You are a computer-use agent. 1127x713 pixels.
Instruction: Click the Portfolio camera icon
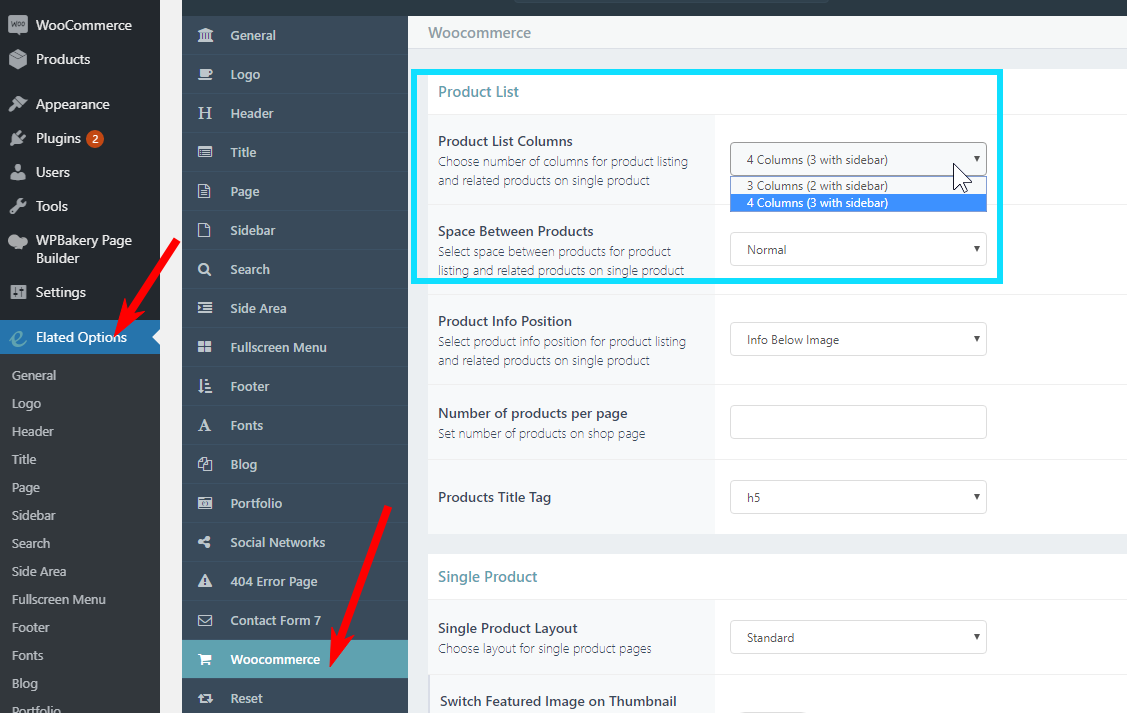tap(206, 503)
